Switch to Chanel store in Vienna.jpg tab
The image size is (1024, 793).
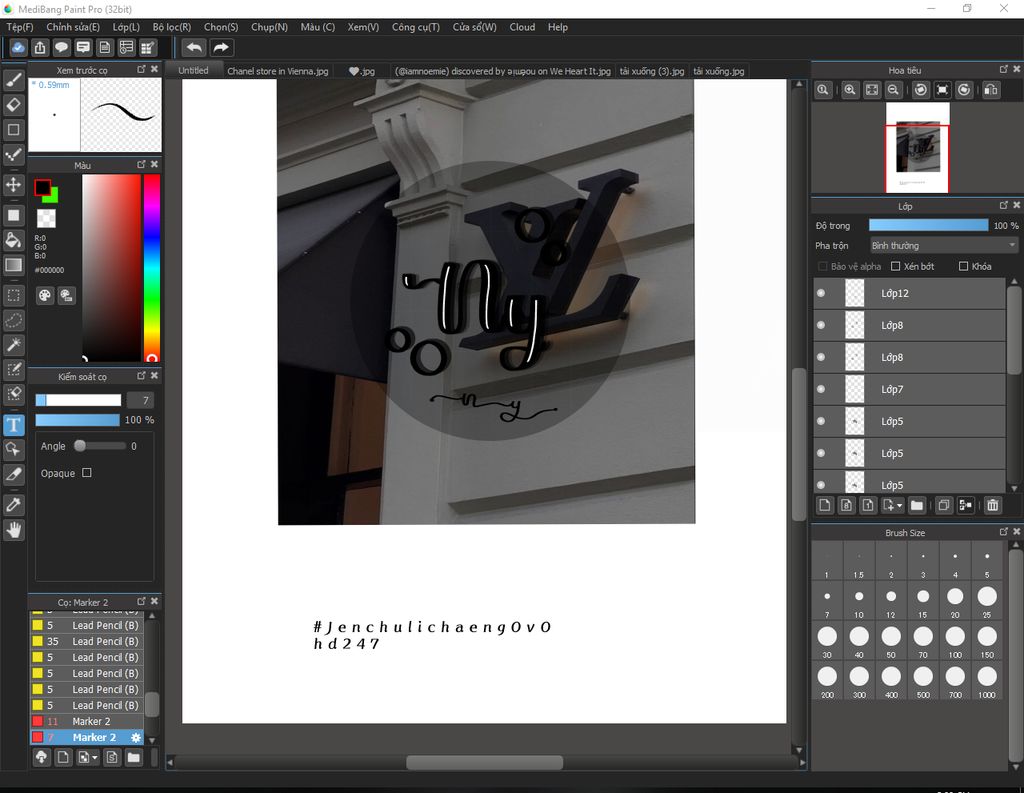point(278,71)
